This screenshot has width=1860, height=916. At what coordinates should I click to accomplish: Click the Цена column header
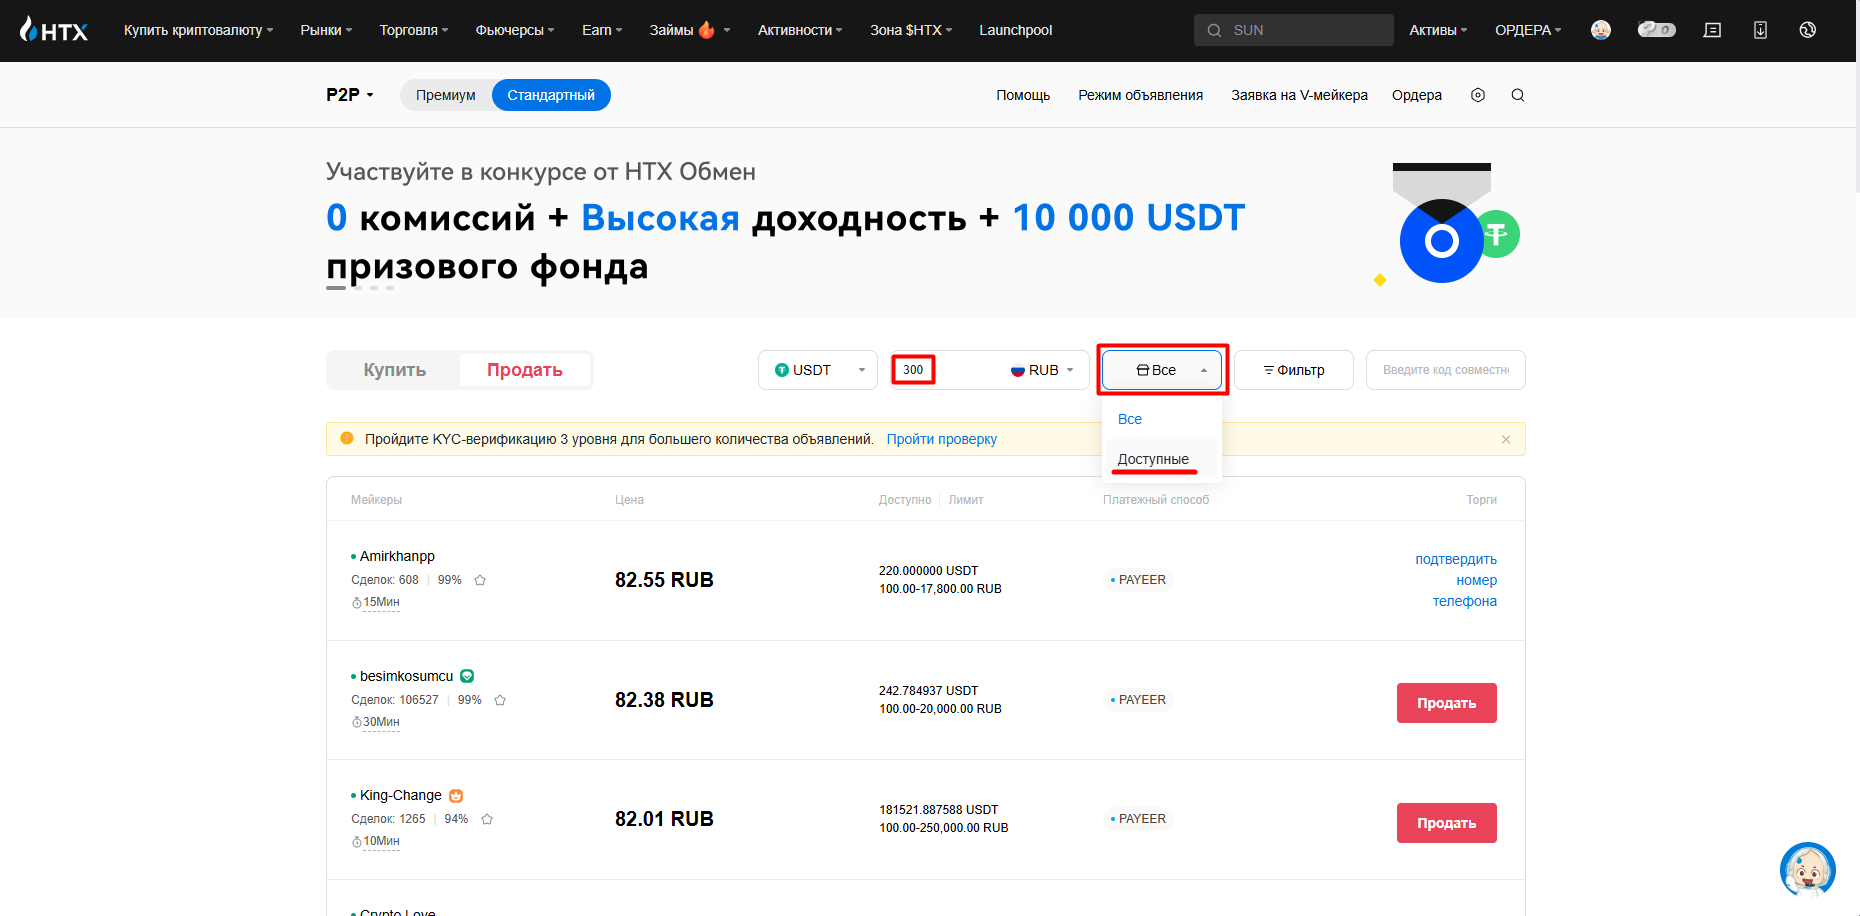coord(629,500)
